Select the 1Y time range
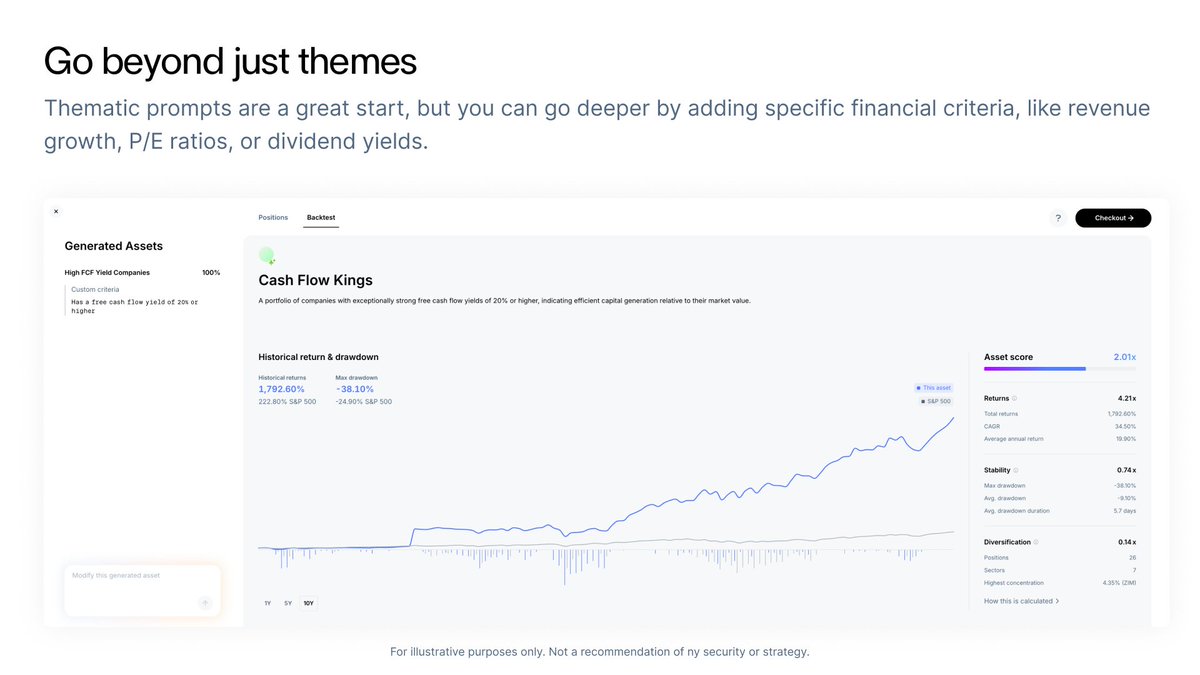Screen dimensions: 1200x675 (268, 603)
